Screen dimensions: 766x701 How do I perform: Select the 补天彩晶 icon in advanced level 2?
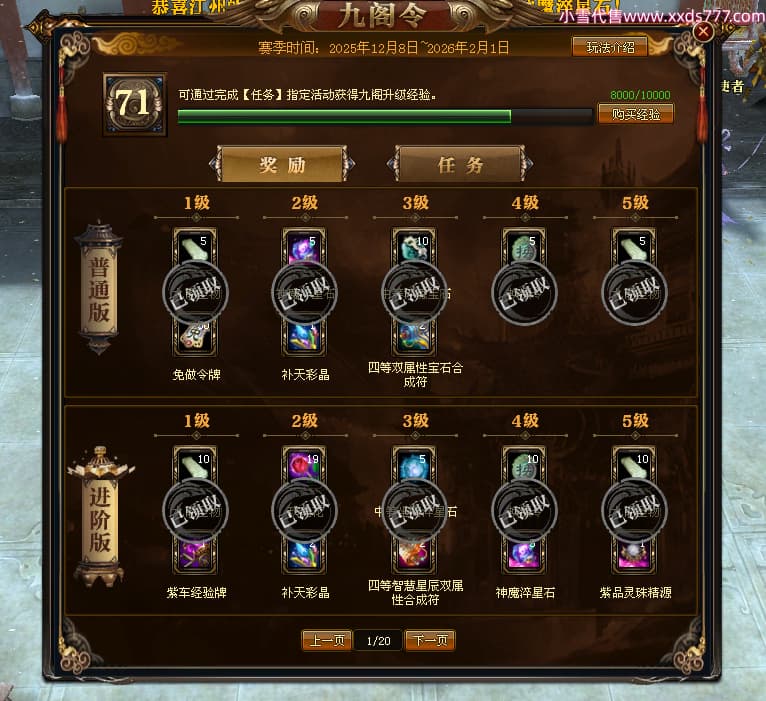304,555
